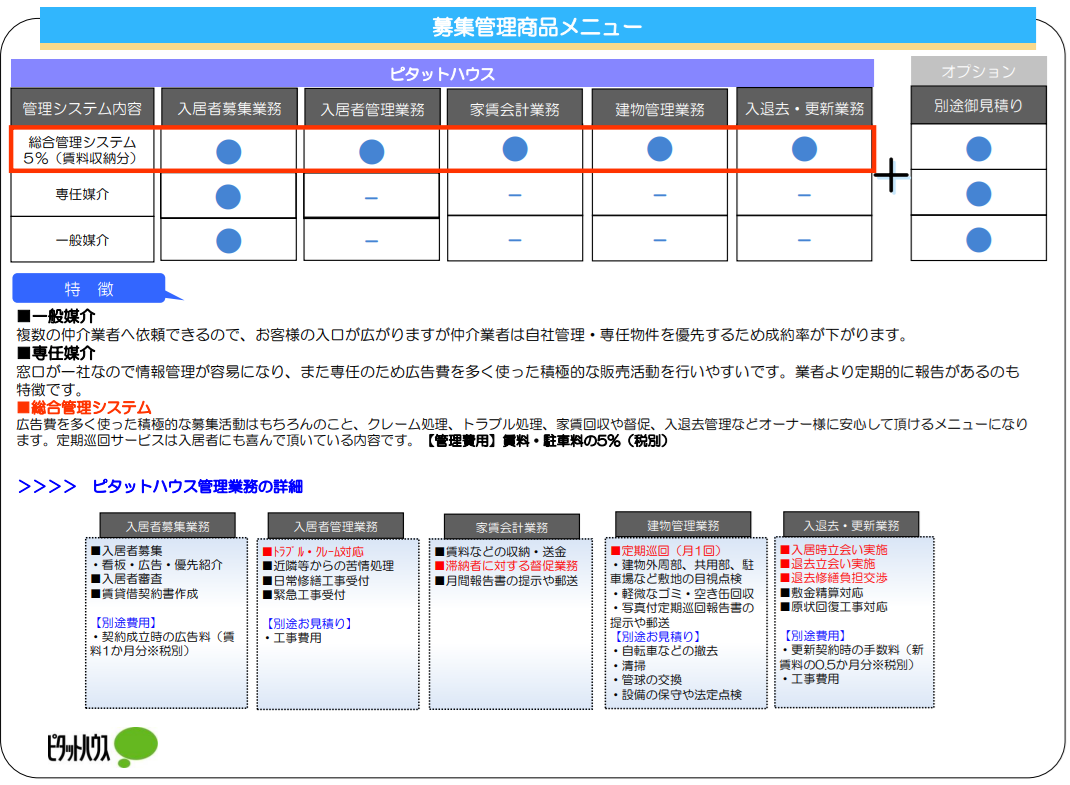1070x785 pixels.
Task: Click the black plus sign before the option column
Action: (x=891, y=175)
